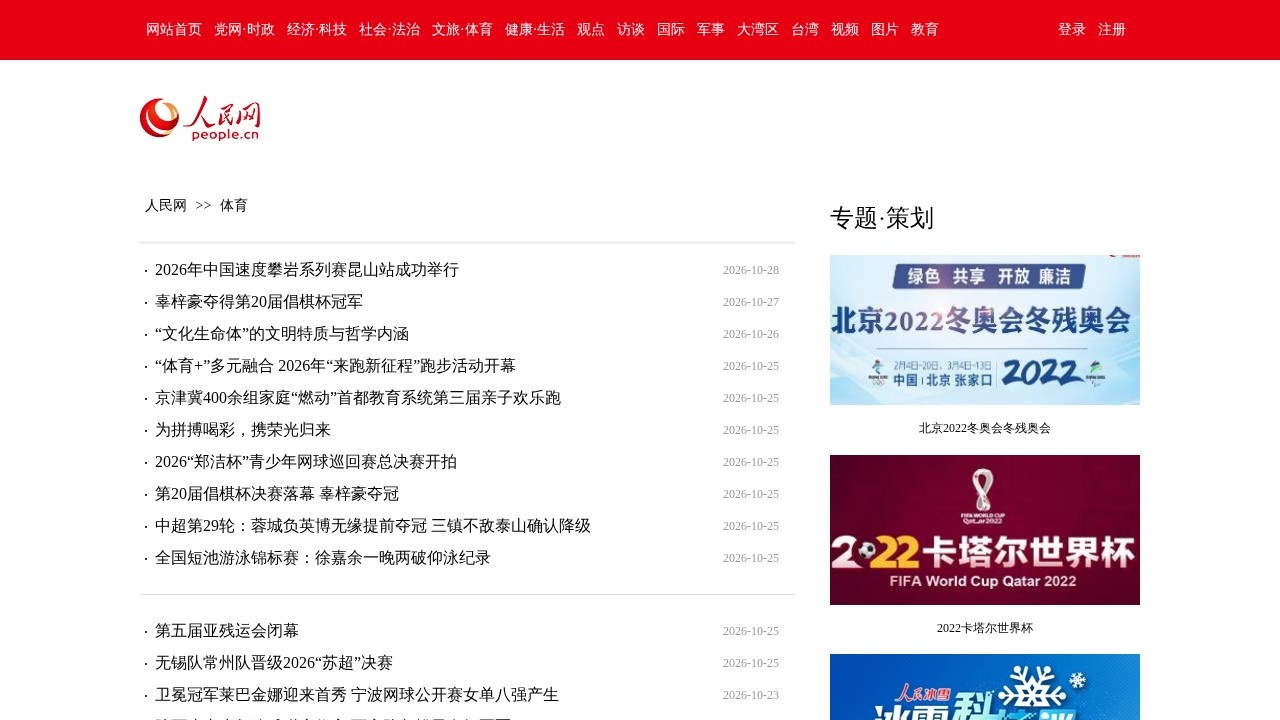Open article 中超第29轮：蓉城负英博无缘提前夺冠
The width and height of the screenshot is (1280, 720).
(x=373, y=526)
